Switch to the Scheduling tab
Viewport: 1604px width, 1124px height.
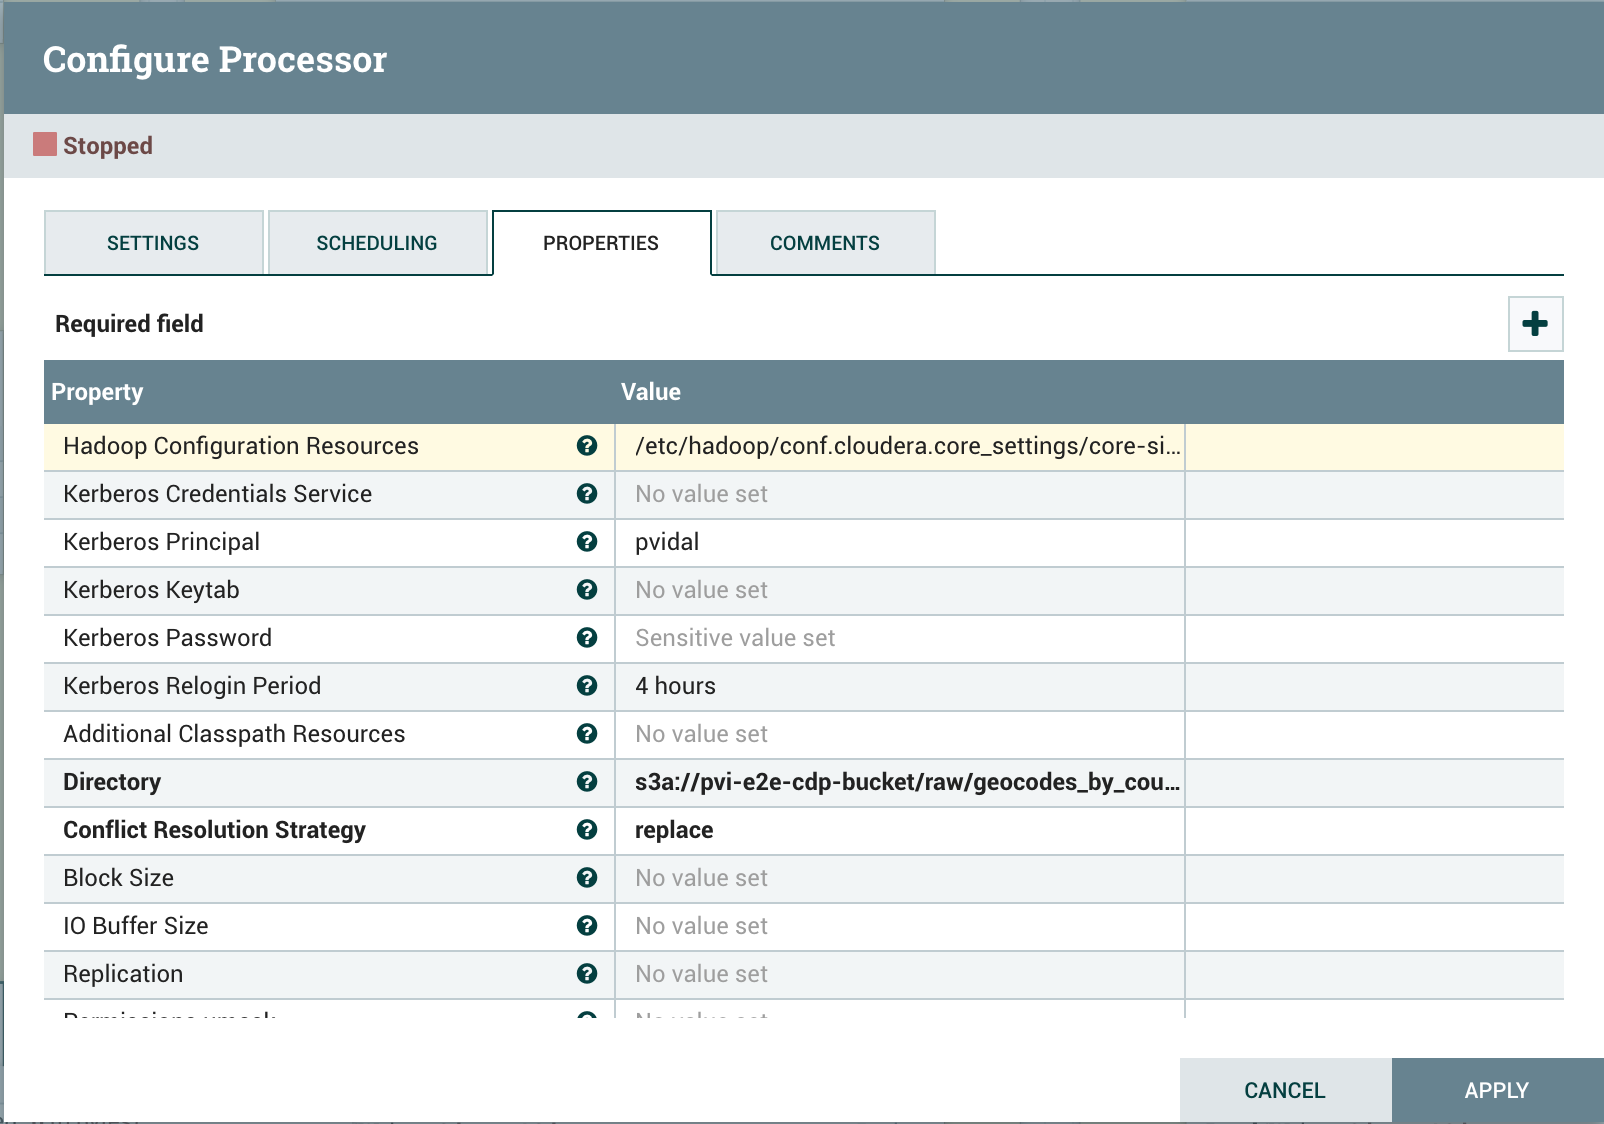(377, 242)
